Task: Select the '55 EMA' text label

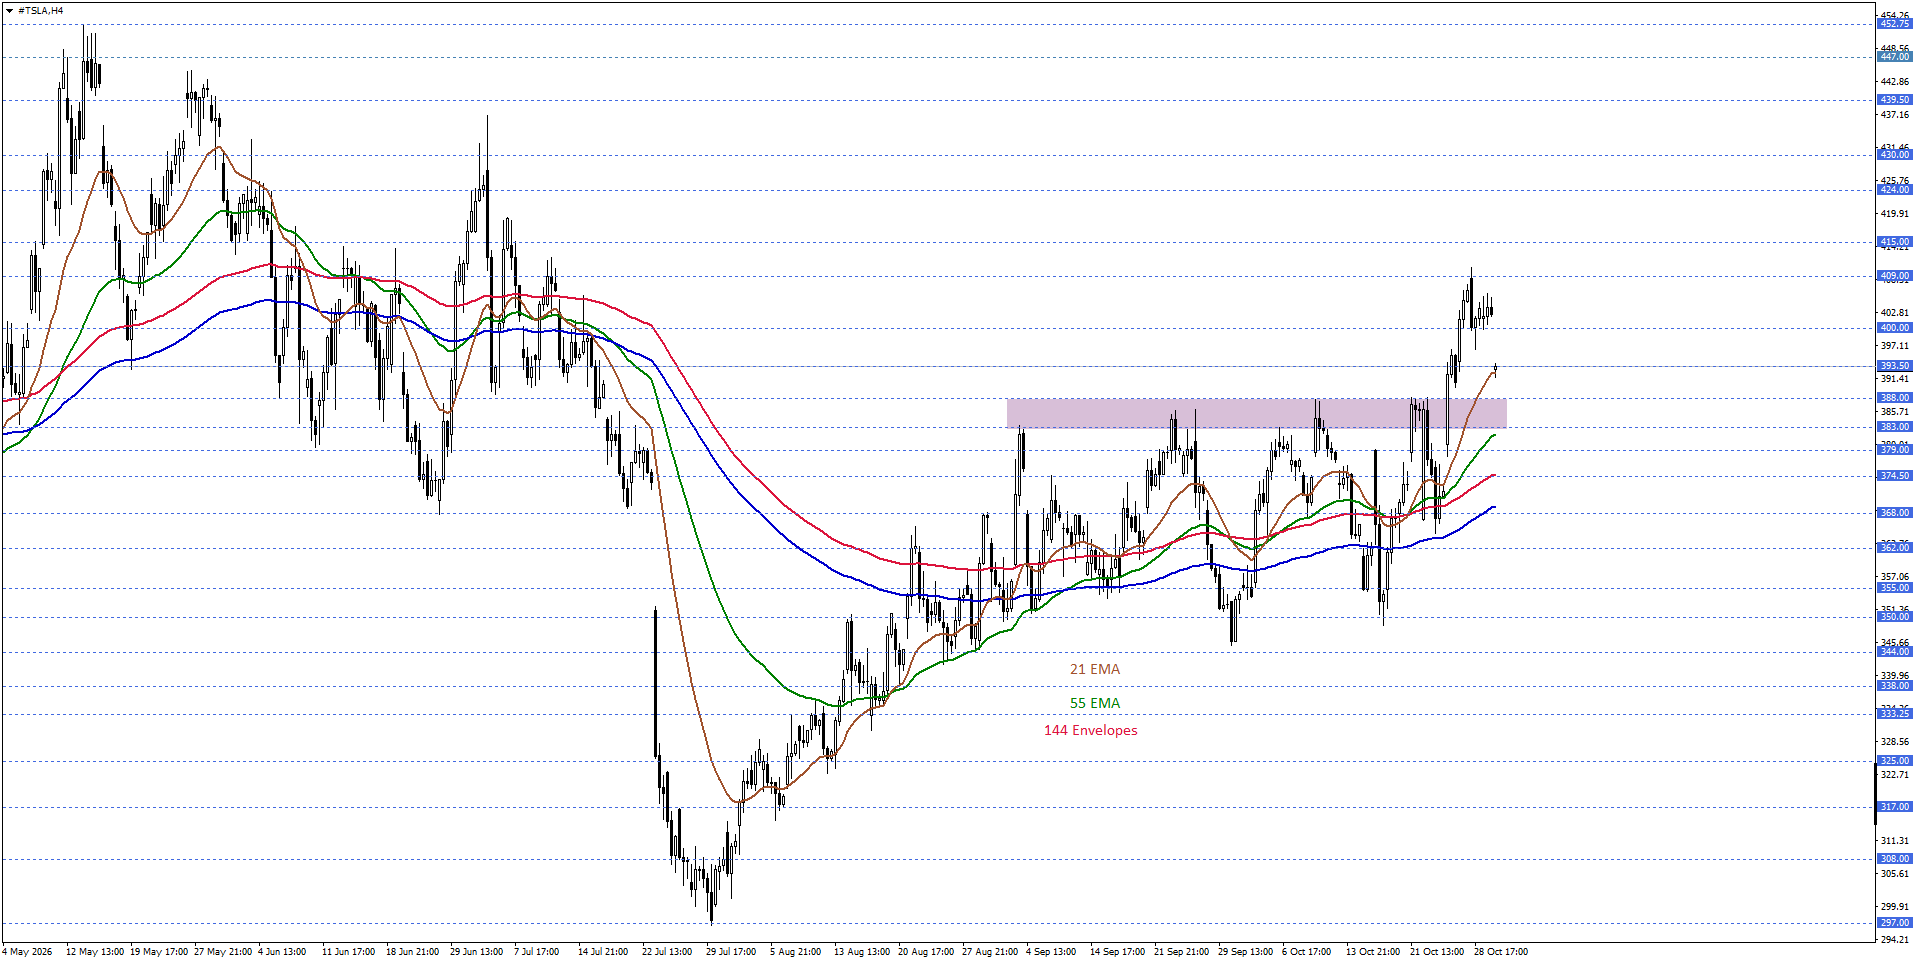Action: point(1095,703)
